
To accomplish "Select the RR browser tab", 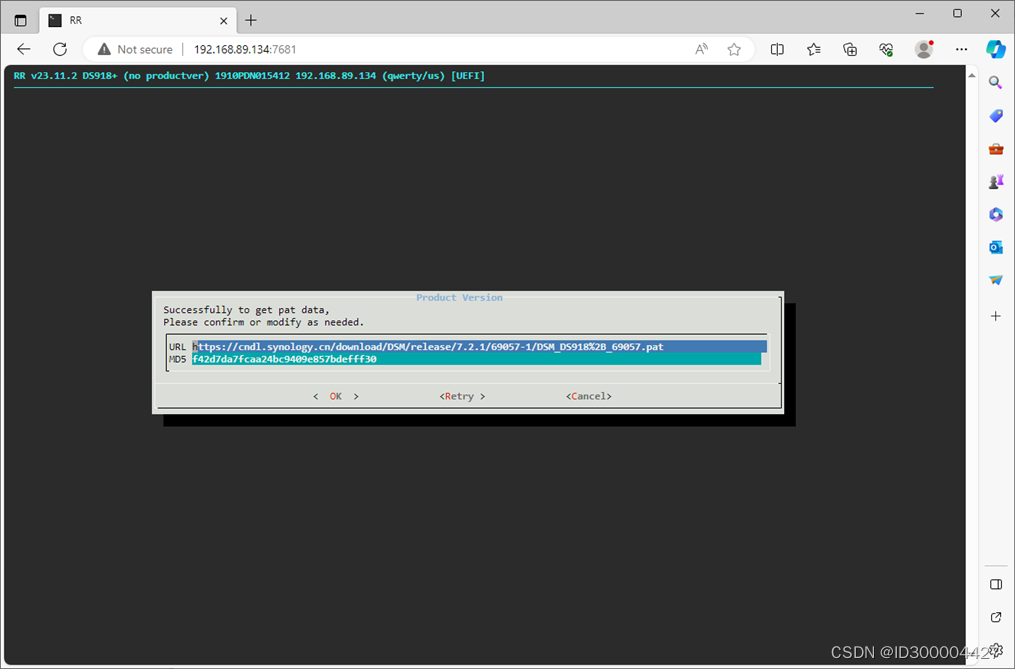I will click(x=138, y=21).
